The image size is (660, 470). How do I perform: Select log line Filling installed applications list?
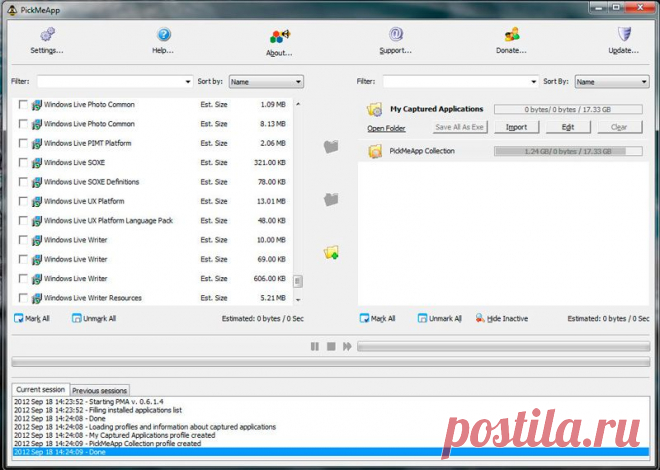pyautogui.click(x=331, y=410)
